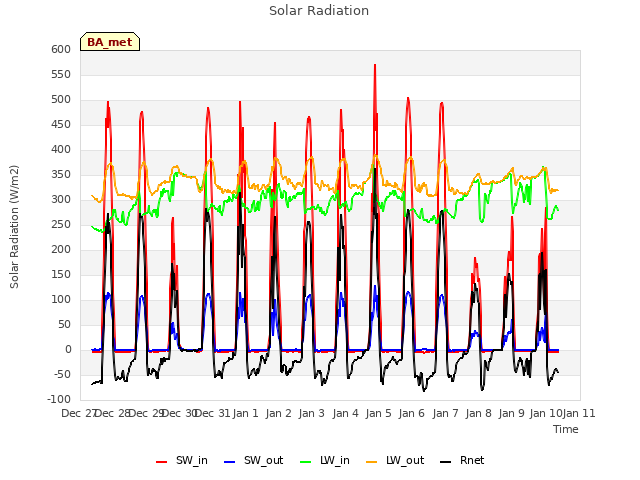Toggle the SW_out legend label
Viewport: 640px width, 480px height.
pyautogui.click(x=264, y=460)
